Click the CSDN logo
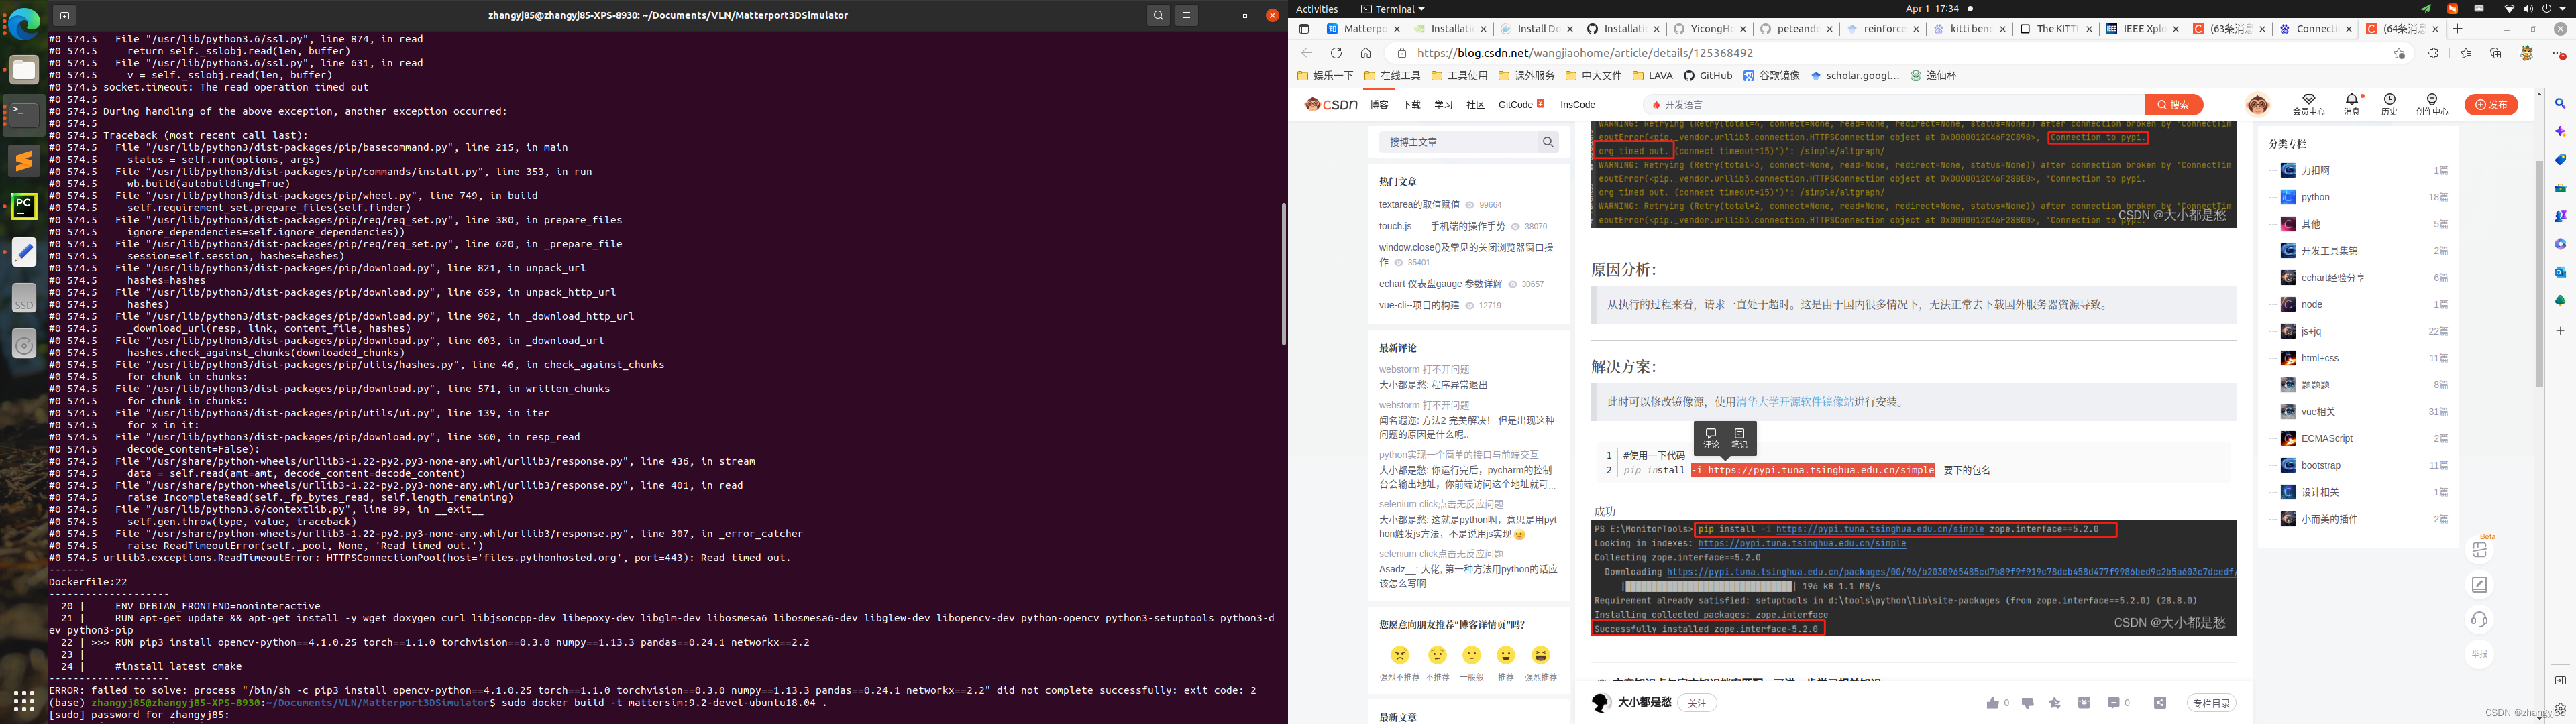2576x724 pixels. coord(1331,104)
